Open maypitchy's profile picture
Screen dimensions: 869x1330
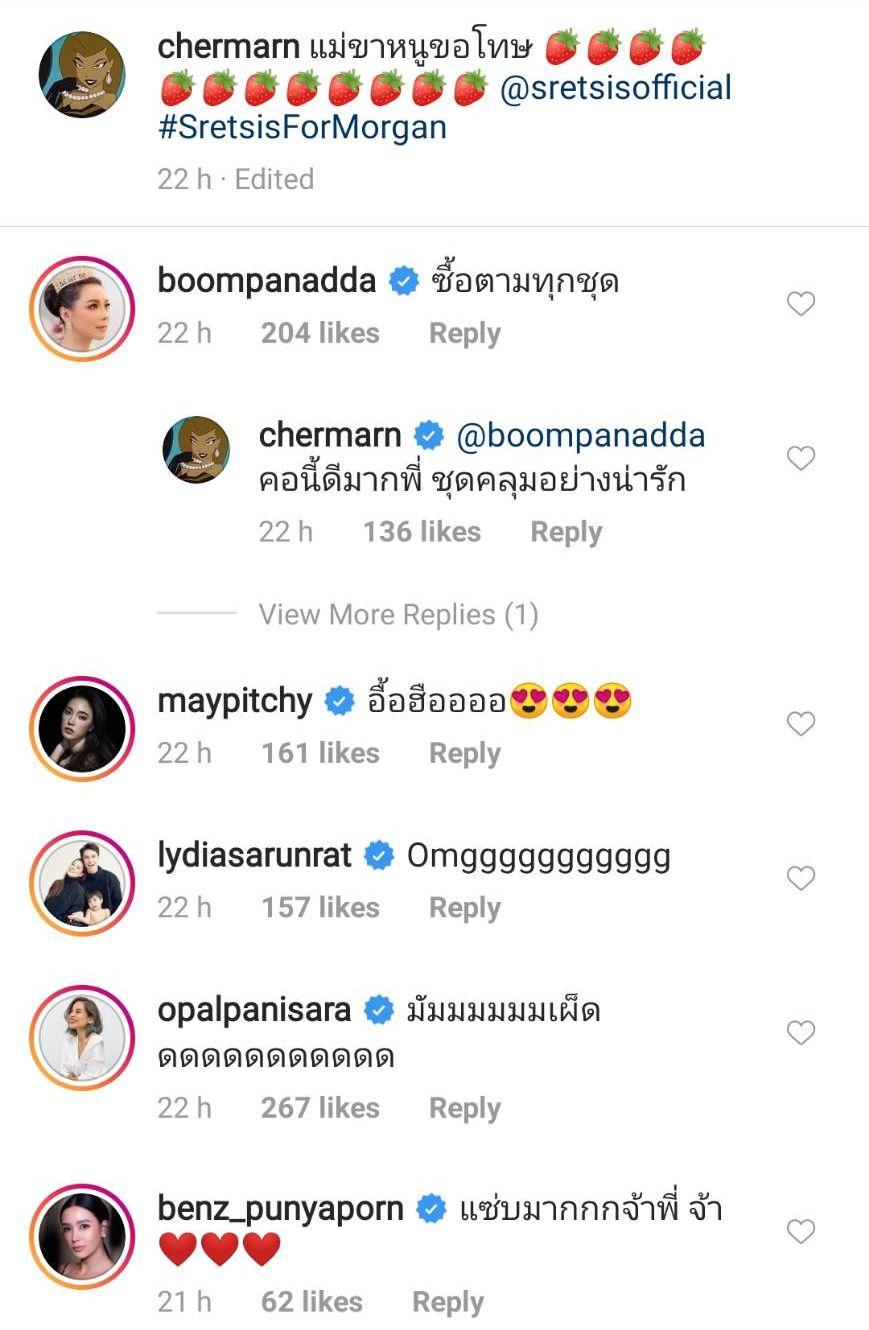point(82,727)
